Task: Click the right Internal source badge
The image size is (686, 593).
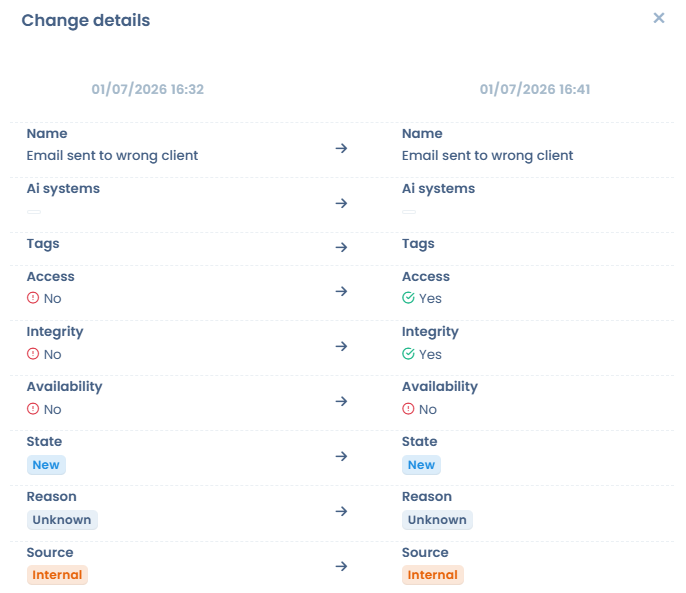Action: [433, 575]
